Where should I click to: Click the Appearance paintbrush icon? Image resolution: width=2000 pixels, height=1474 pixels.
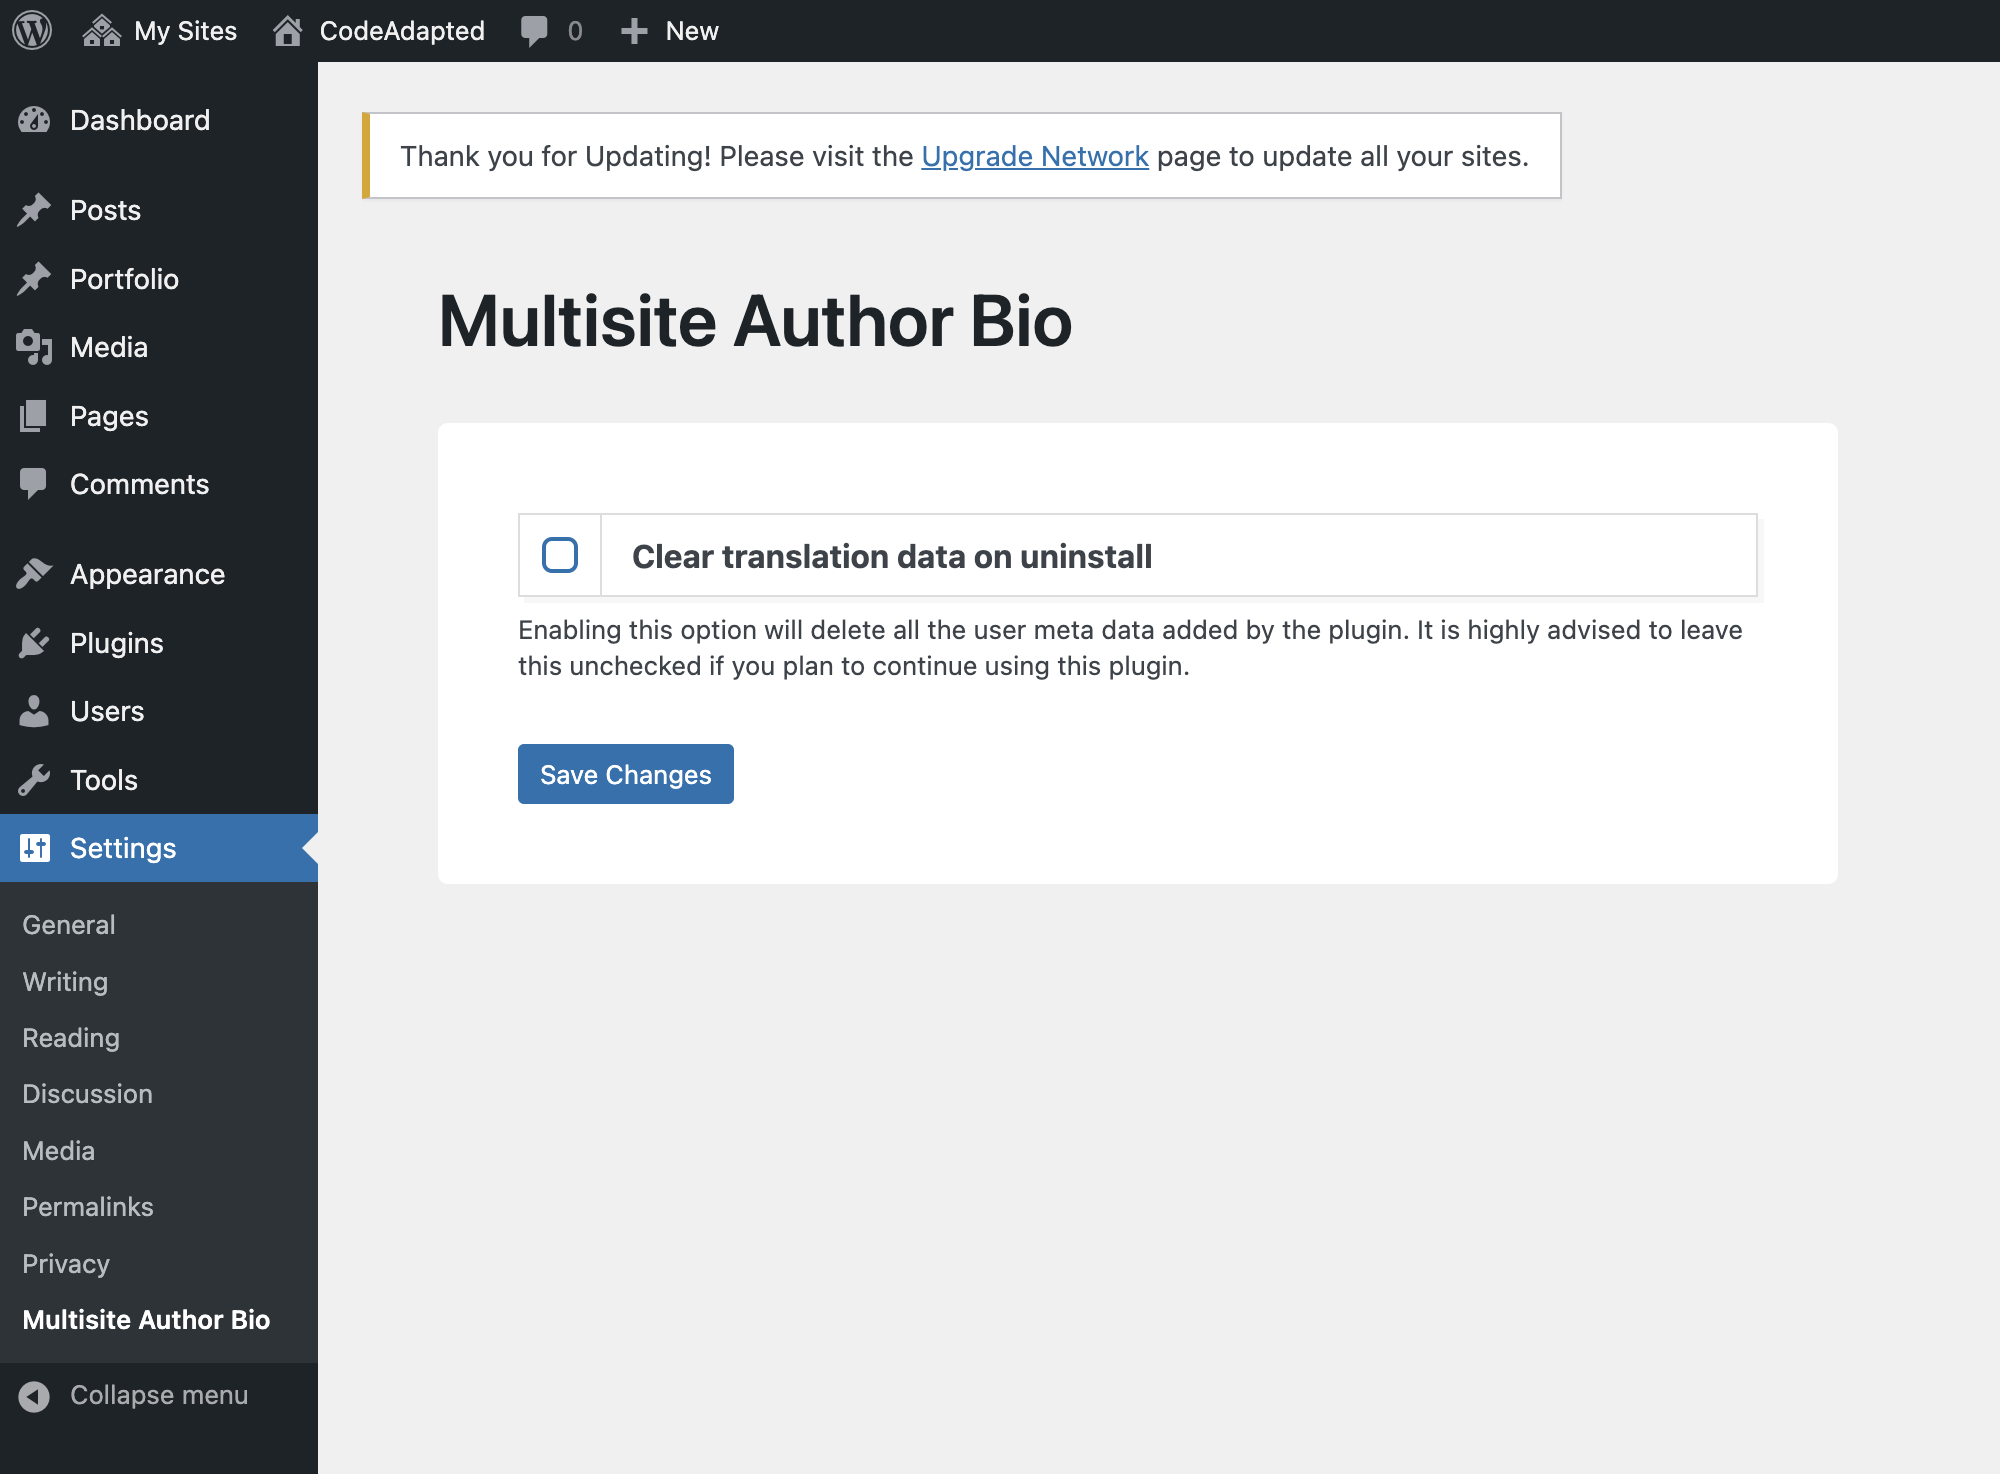click(34, 574)
